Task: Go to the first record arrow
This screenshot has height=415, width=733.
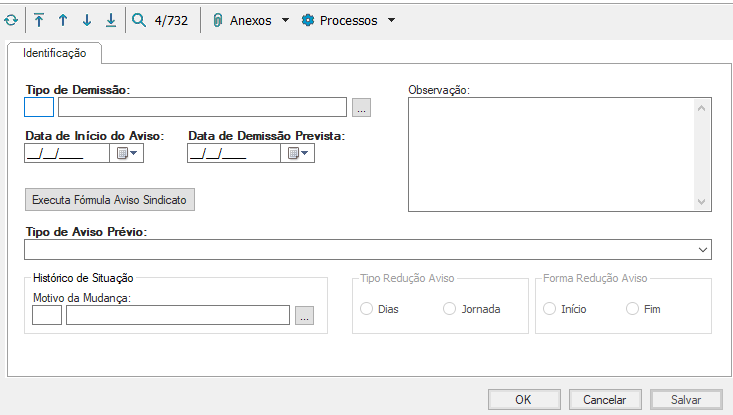Action: [38, 20]
